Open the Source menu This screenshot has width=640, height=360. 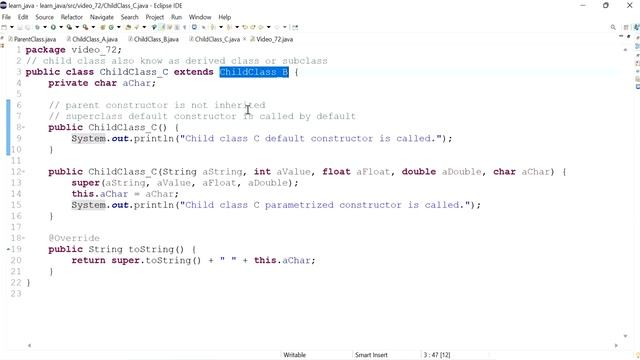tap(44, 17)
